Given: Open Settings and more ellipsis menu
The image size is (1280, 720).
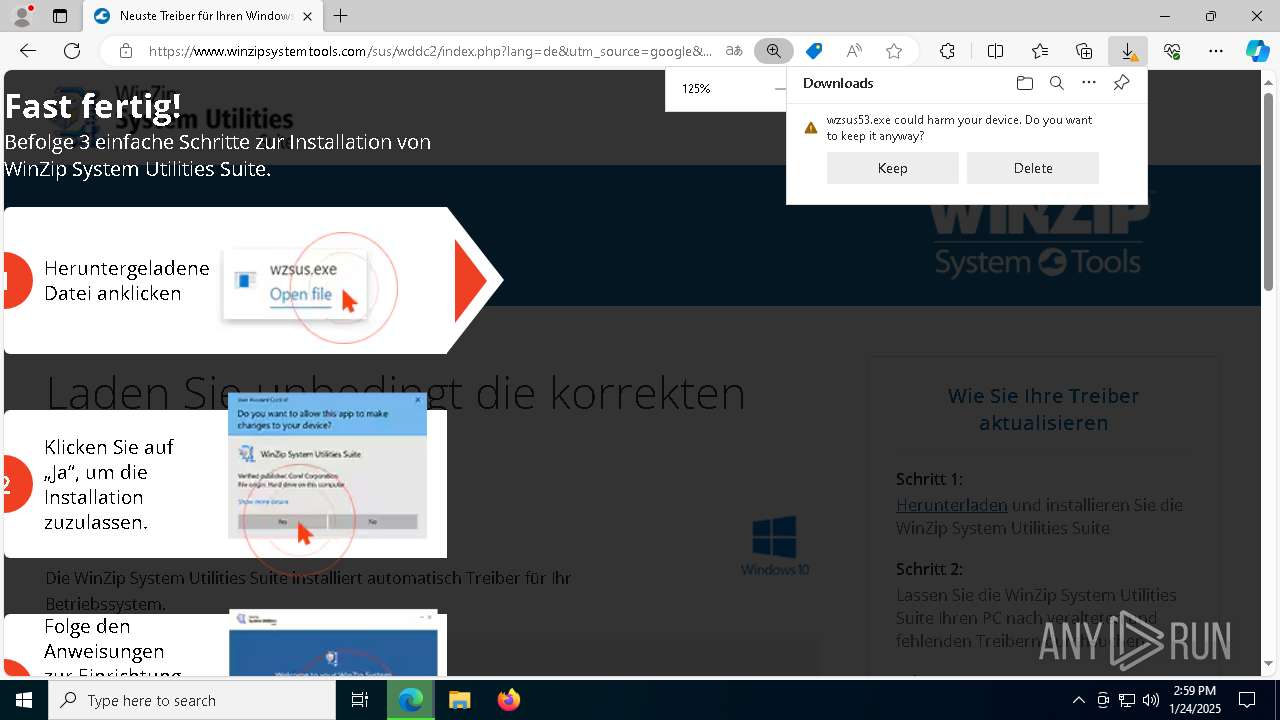Looking at the screenshot, I should pyautogui.click(x=1216, y=51).
